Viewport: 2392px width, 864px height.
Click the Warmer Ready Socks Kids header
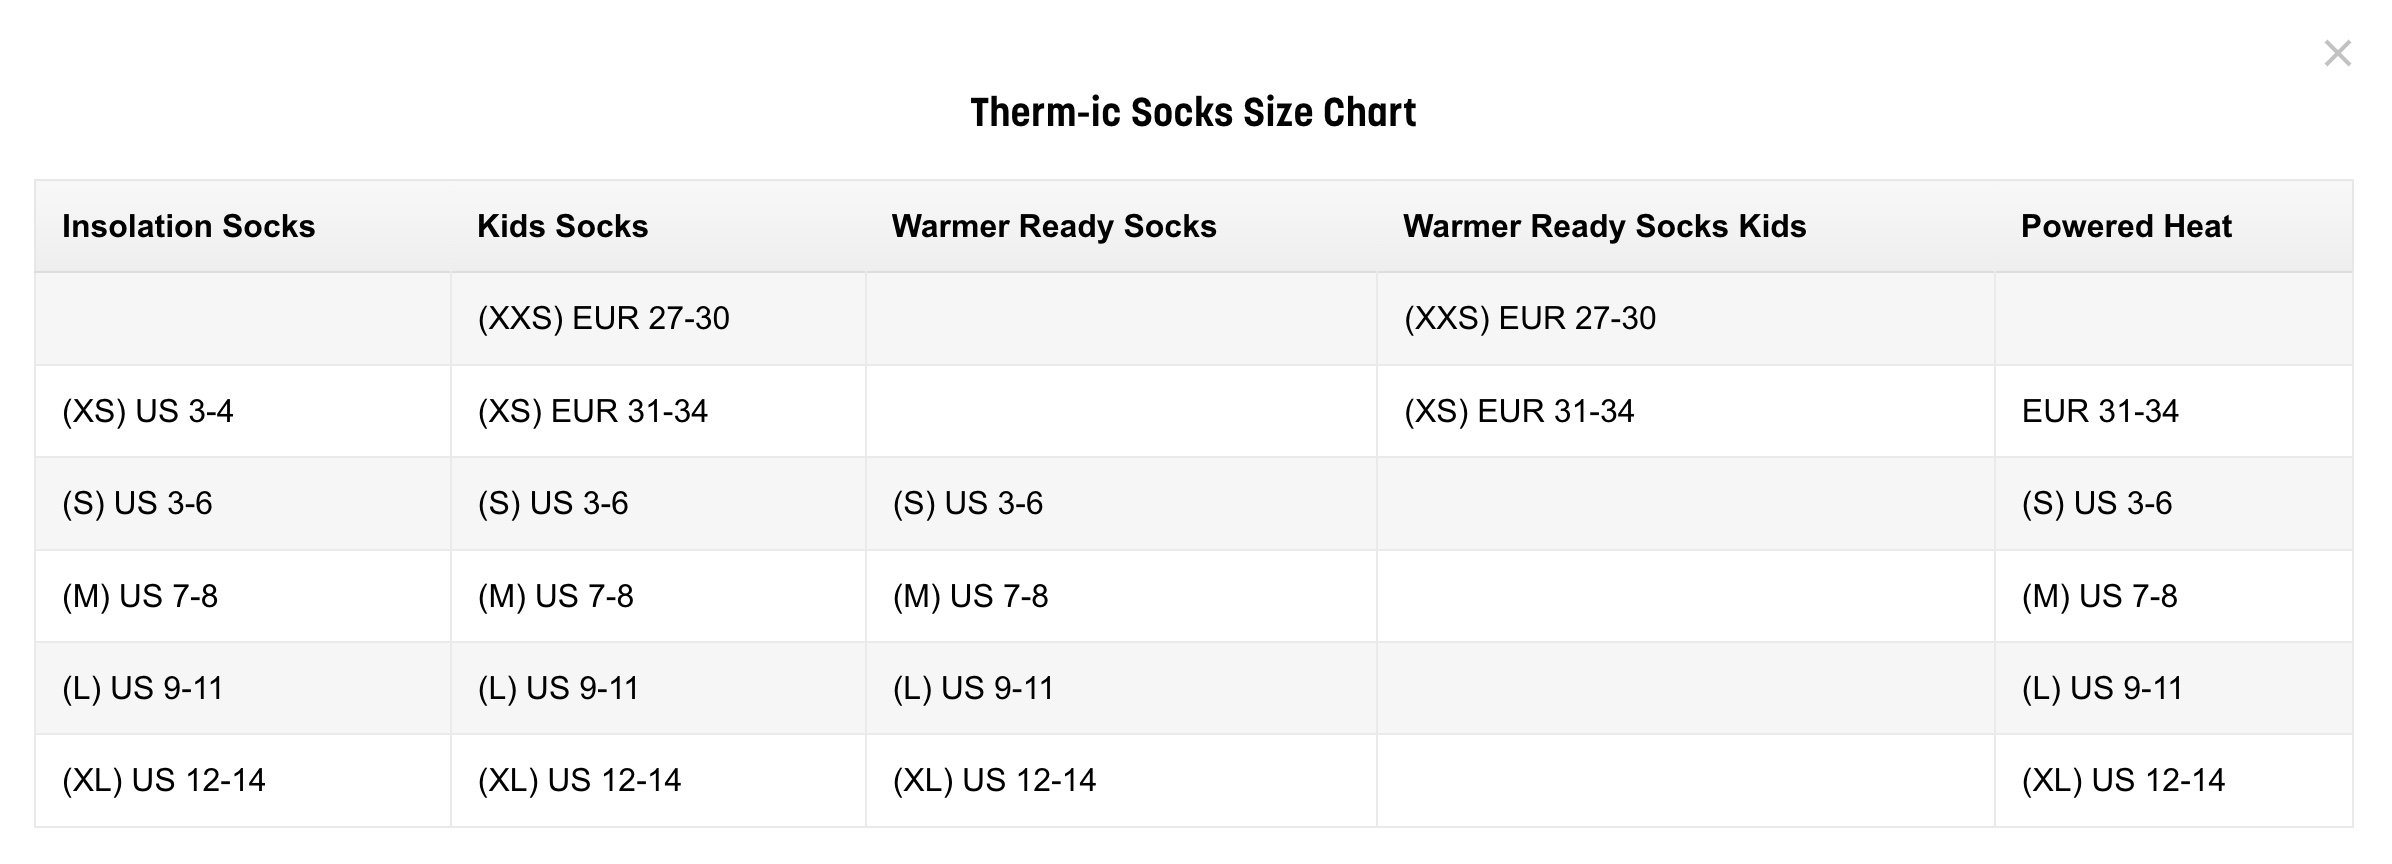click(1604, 226)
